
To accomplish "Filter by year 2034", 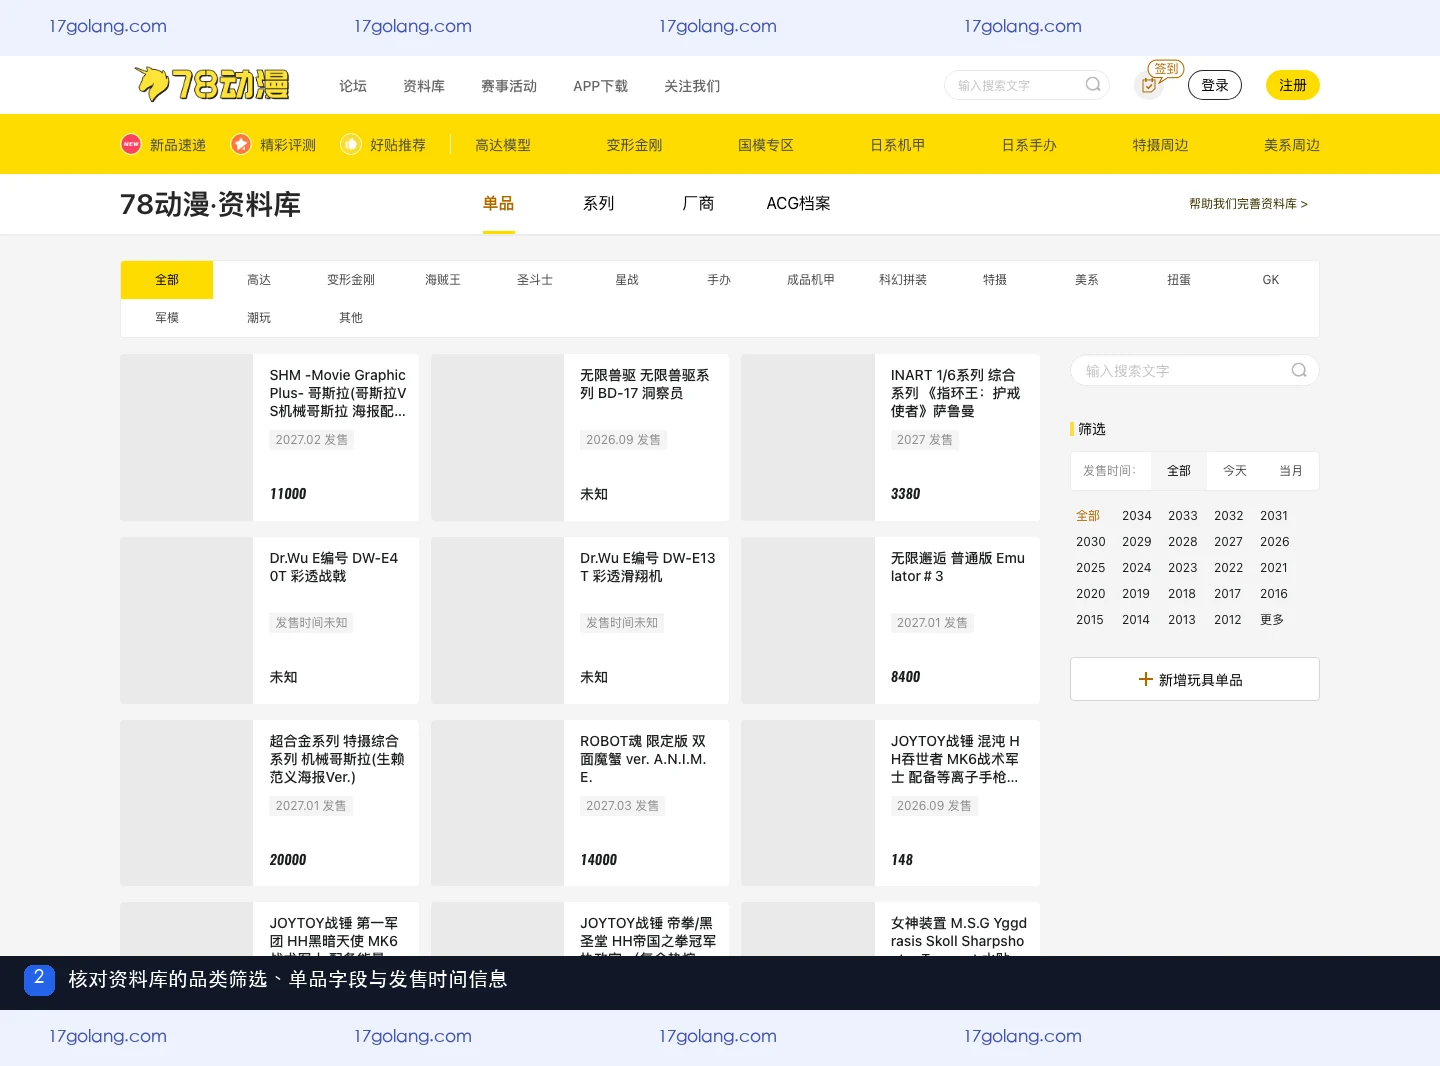I will [1136, 516].
